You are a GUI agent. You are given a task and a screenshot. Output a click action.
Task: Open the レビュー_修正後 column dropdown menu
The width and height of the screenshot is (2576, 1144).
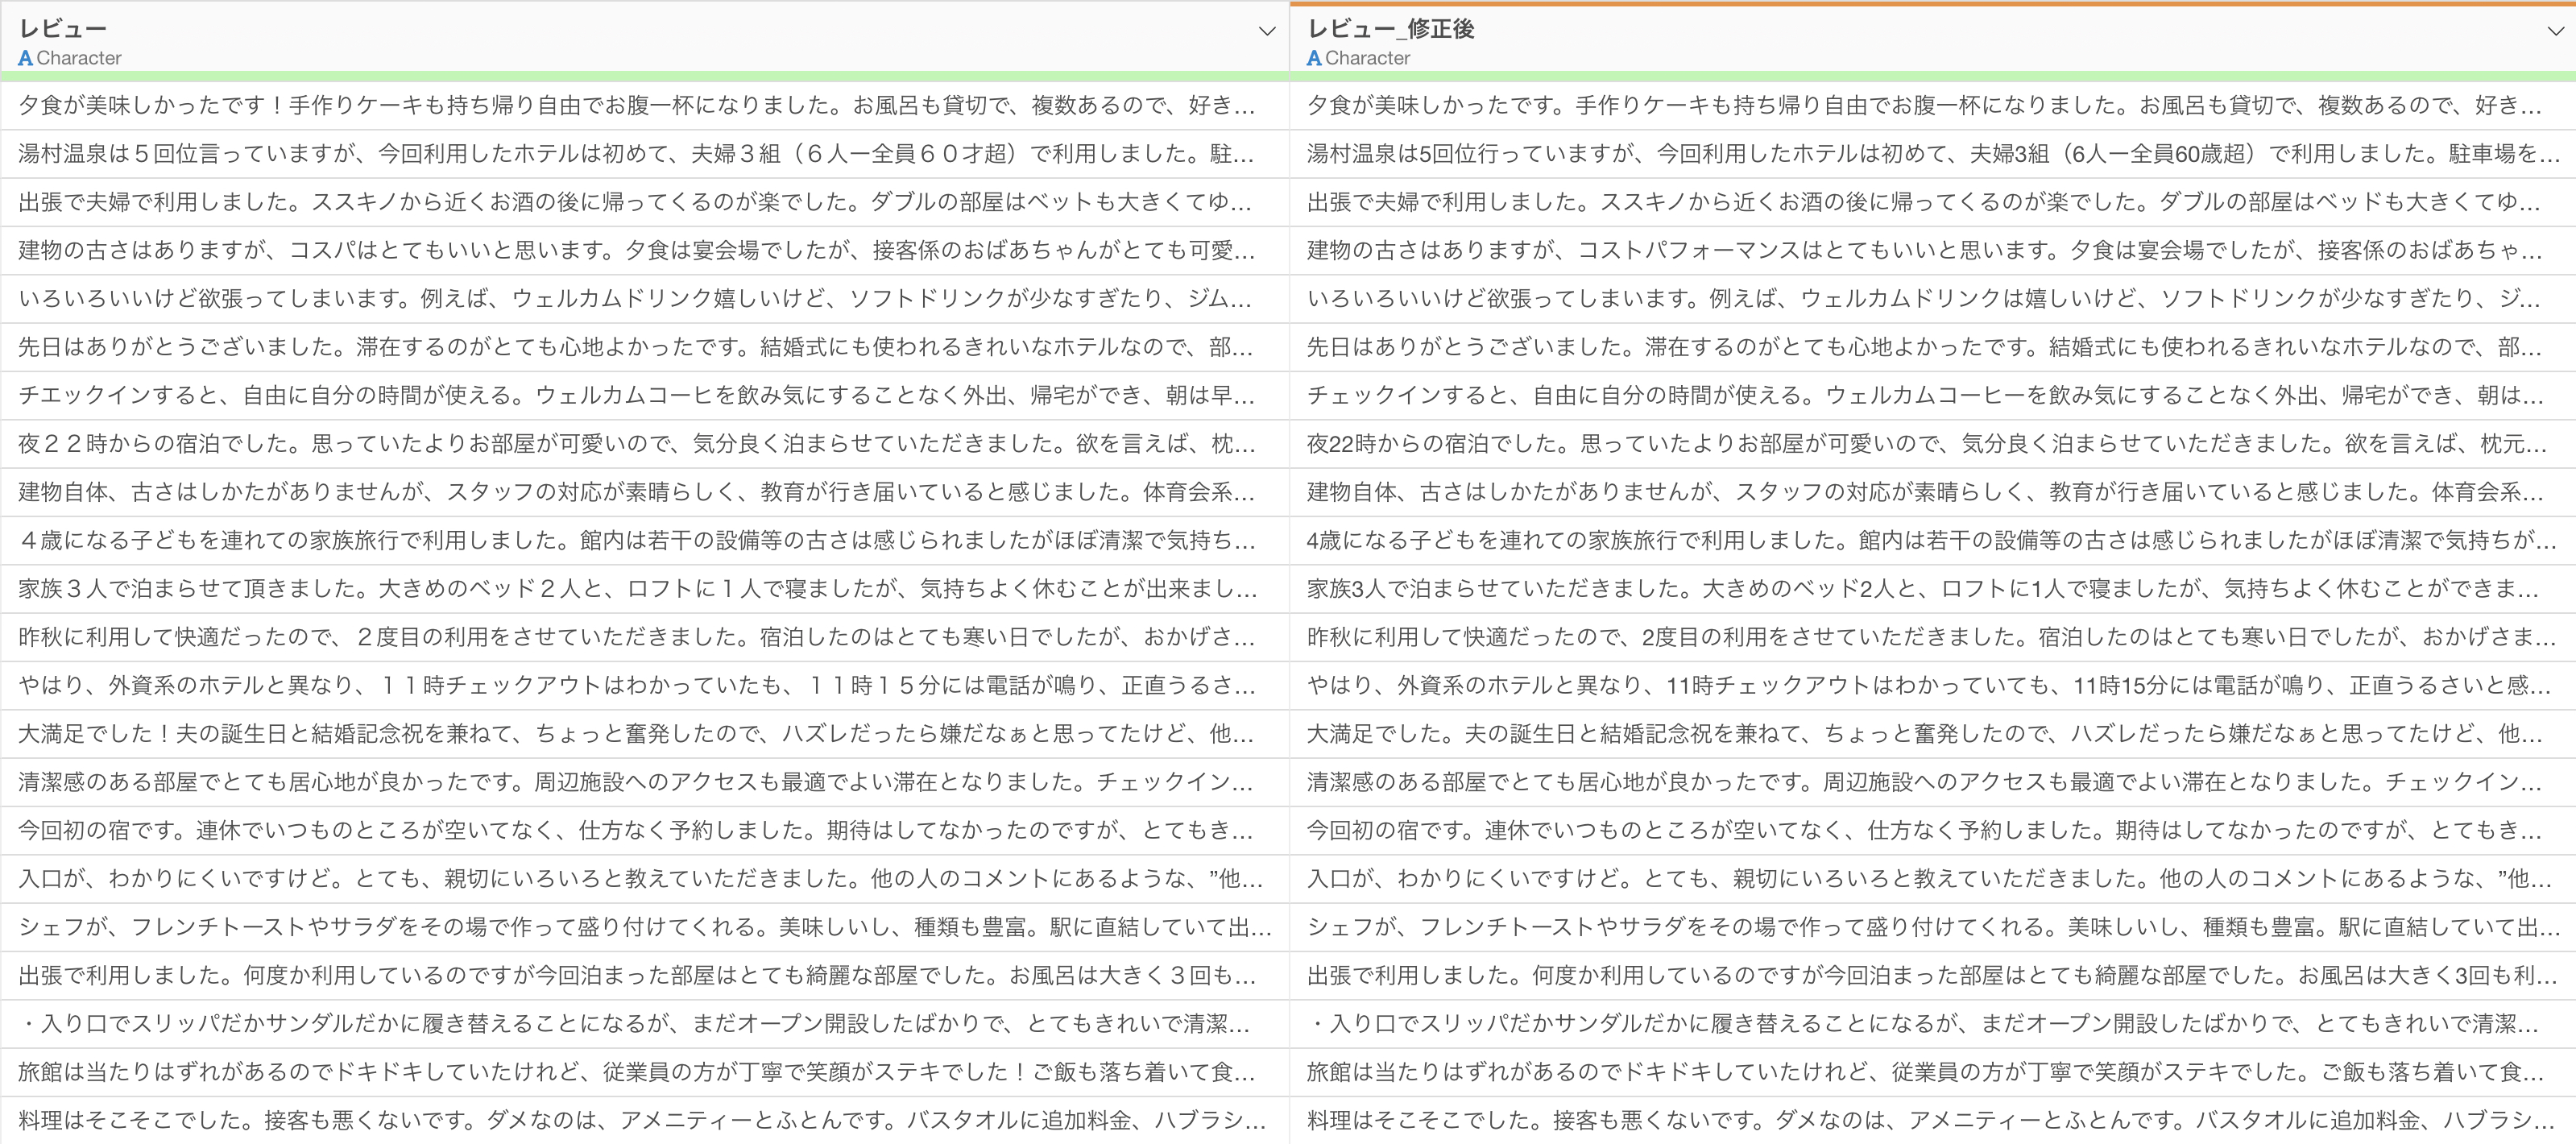[x=2555, y=31]
